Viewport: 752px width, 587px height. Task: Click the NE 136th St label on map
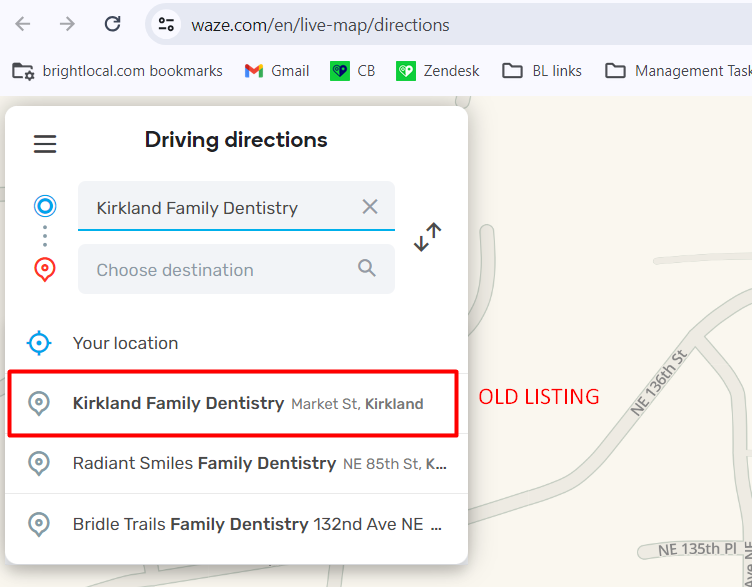pyautogui.click(x=659, y=383)
